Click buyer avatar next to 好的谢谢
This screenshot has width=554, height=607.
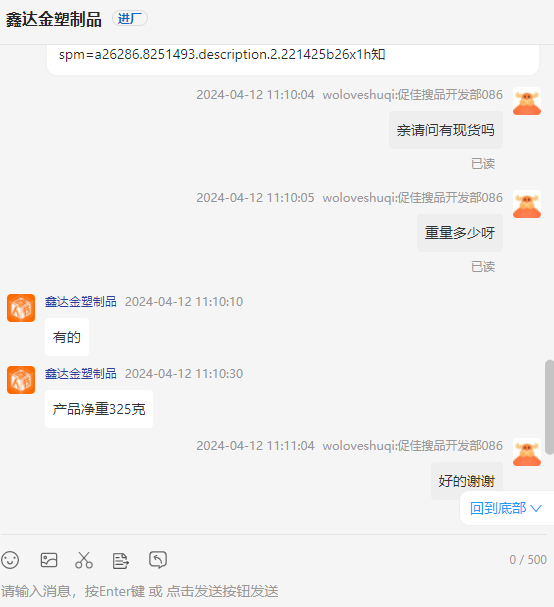(x=527, y=452)
